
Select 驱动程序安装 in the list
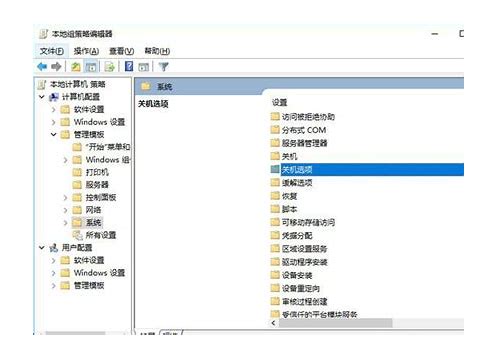[304, 262]
